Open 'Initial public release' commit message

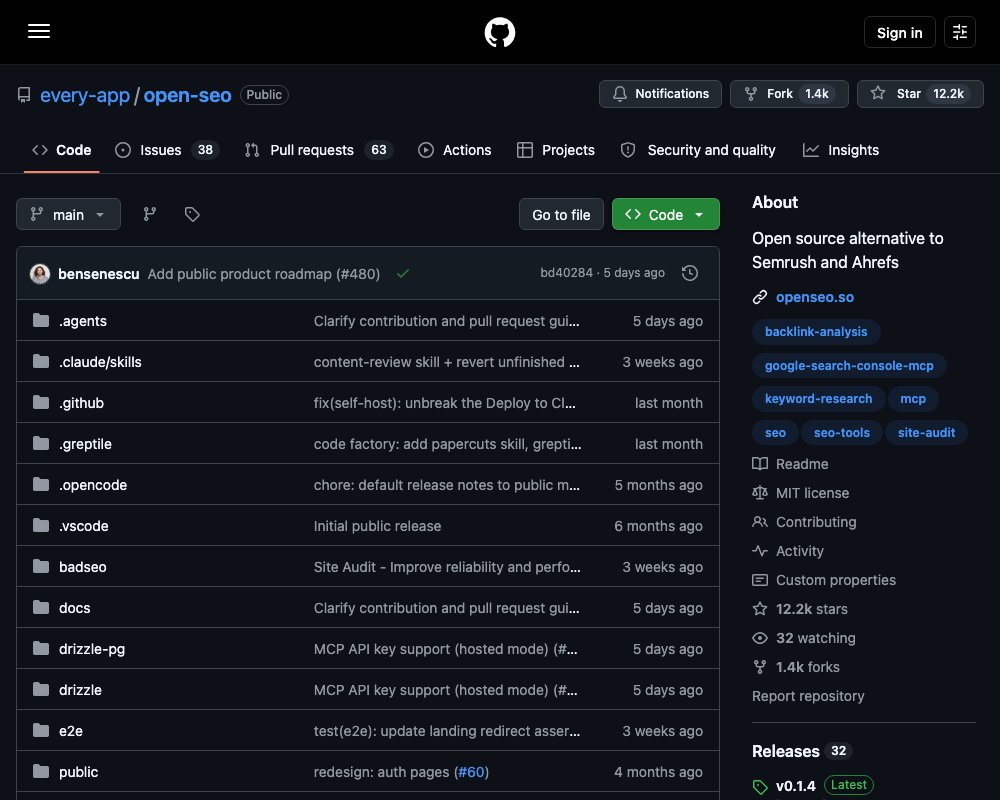(378, 526)
